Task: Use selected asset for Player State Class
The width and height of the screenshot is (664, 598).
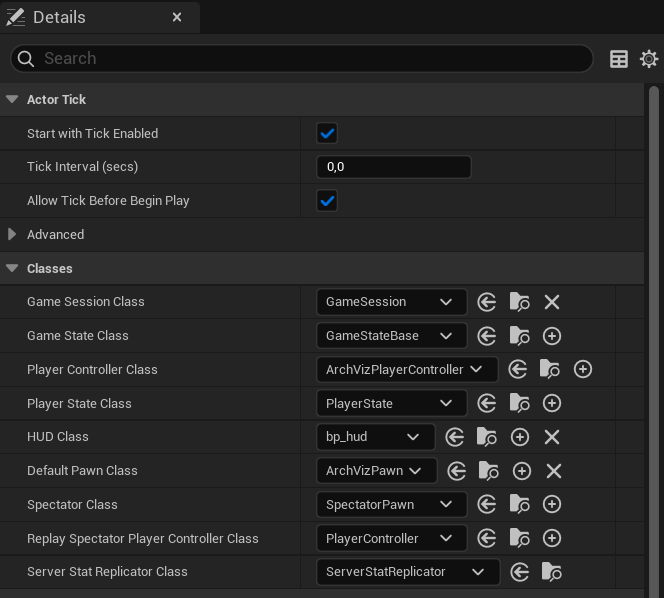Action: coord(487,403)
